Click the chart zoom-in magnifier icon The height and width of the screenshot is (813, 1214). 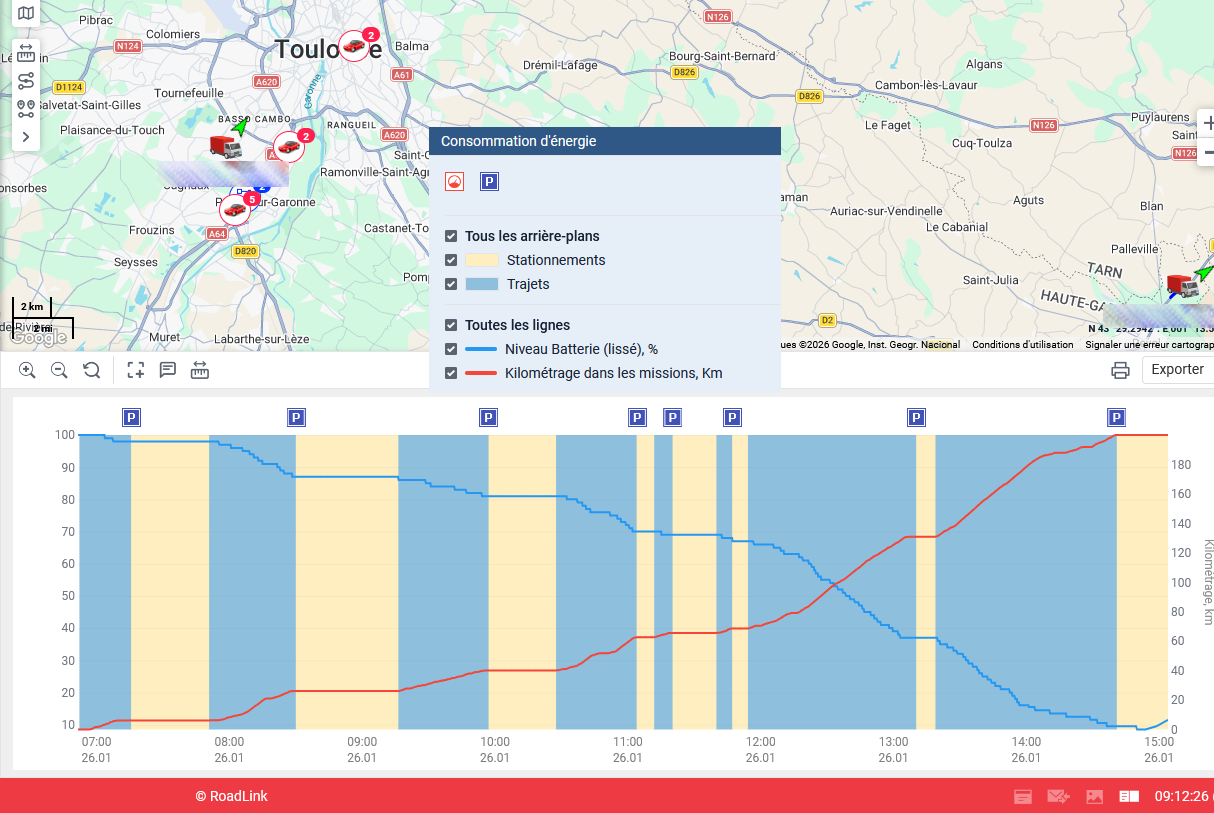point(27,370)
